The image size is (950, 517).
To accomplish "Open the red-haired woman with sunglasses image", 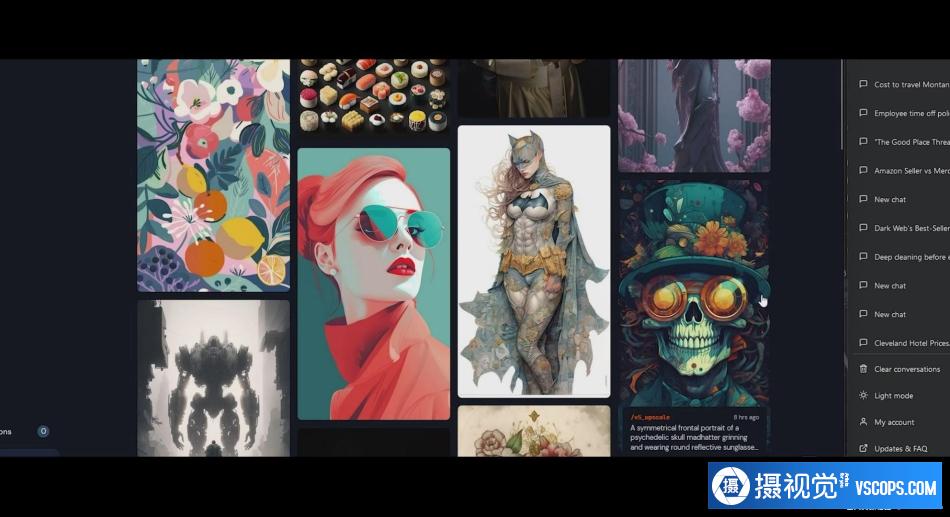I will pyautogui.click(x=374, y=284).
